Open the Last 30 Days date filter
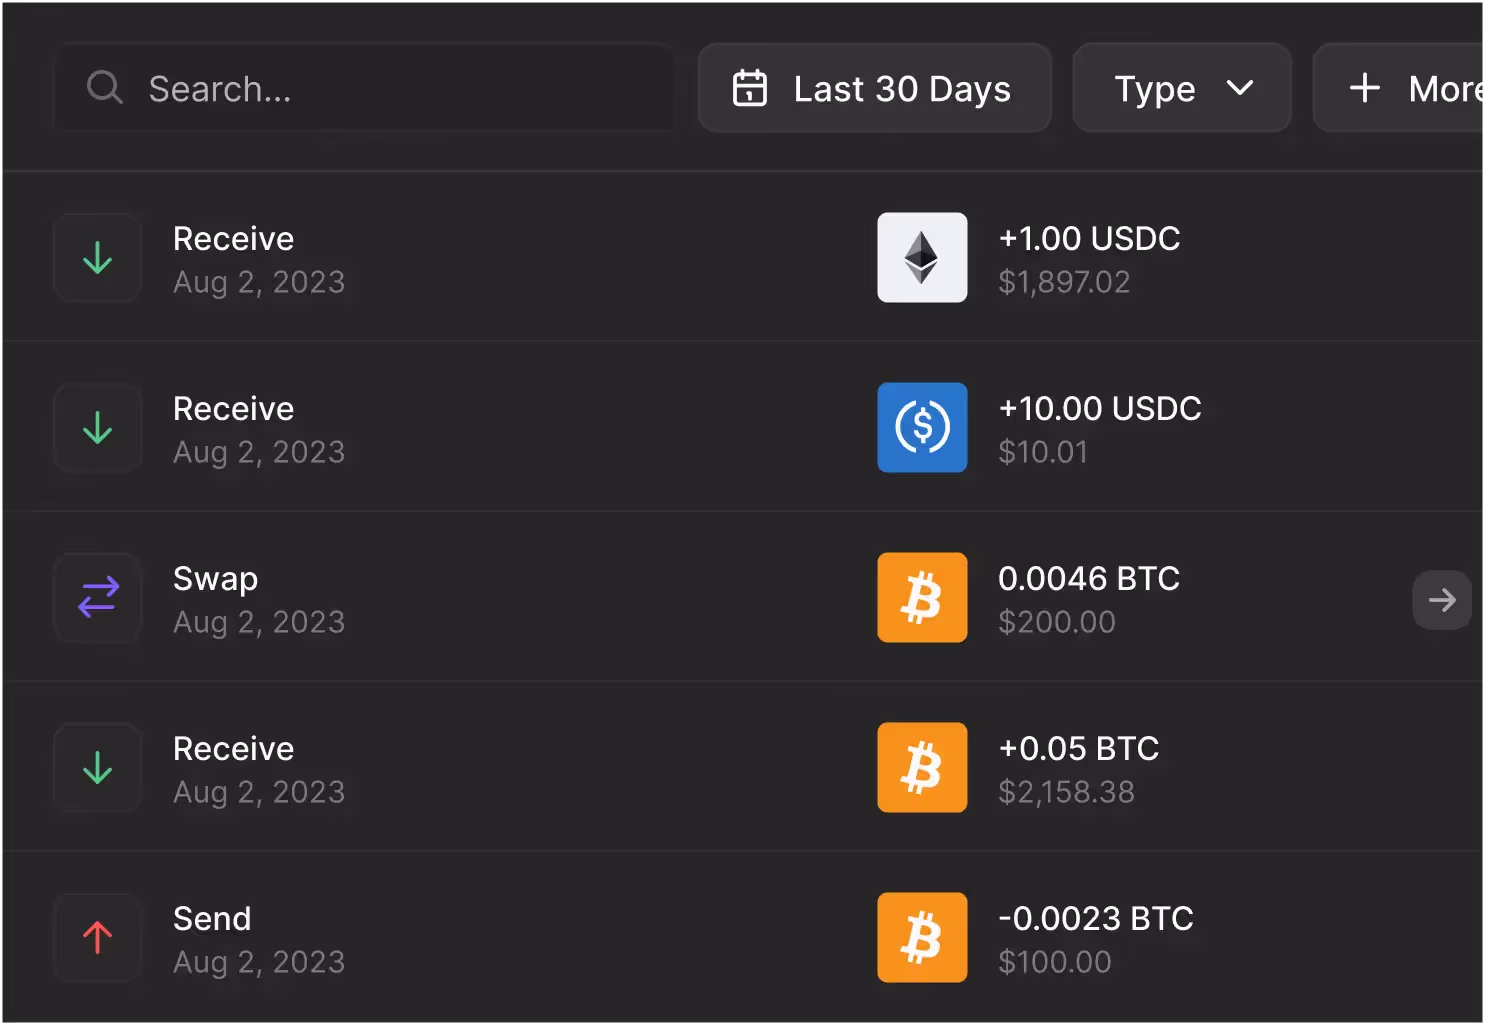The width and height of the screenshot is (1485, 1025). tap(873, 89)
